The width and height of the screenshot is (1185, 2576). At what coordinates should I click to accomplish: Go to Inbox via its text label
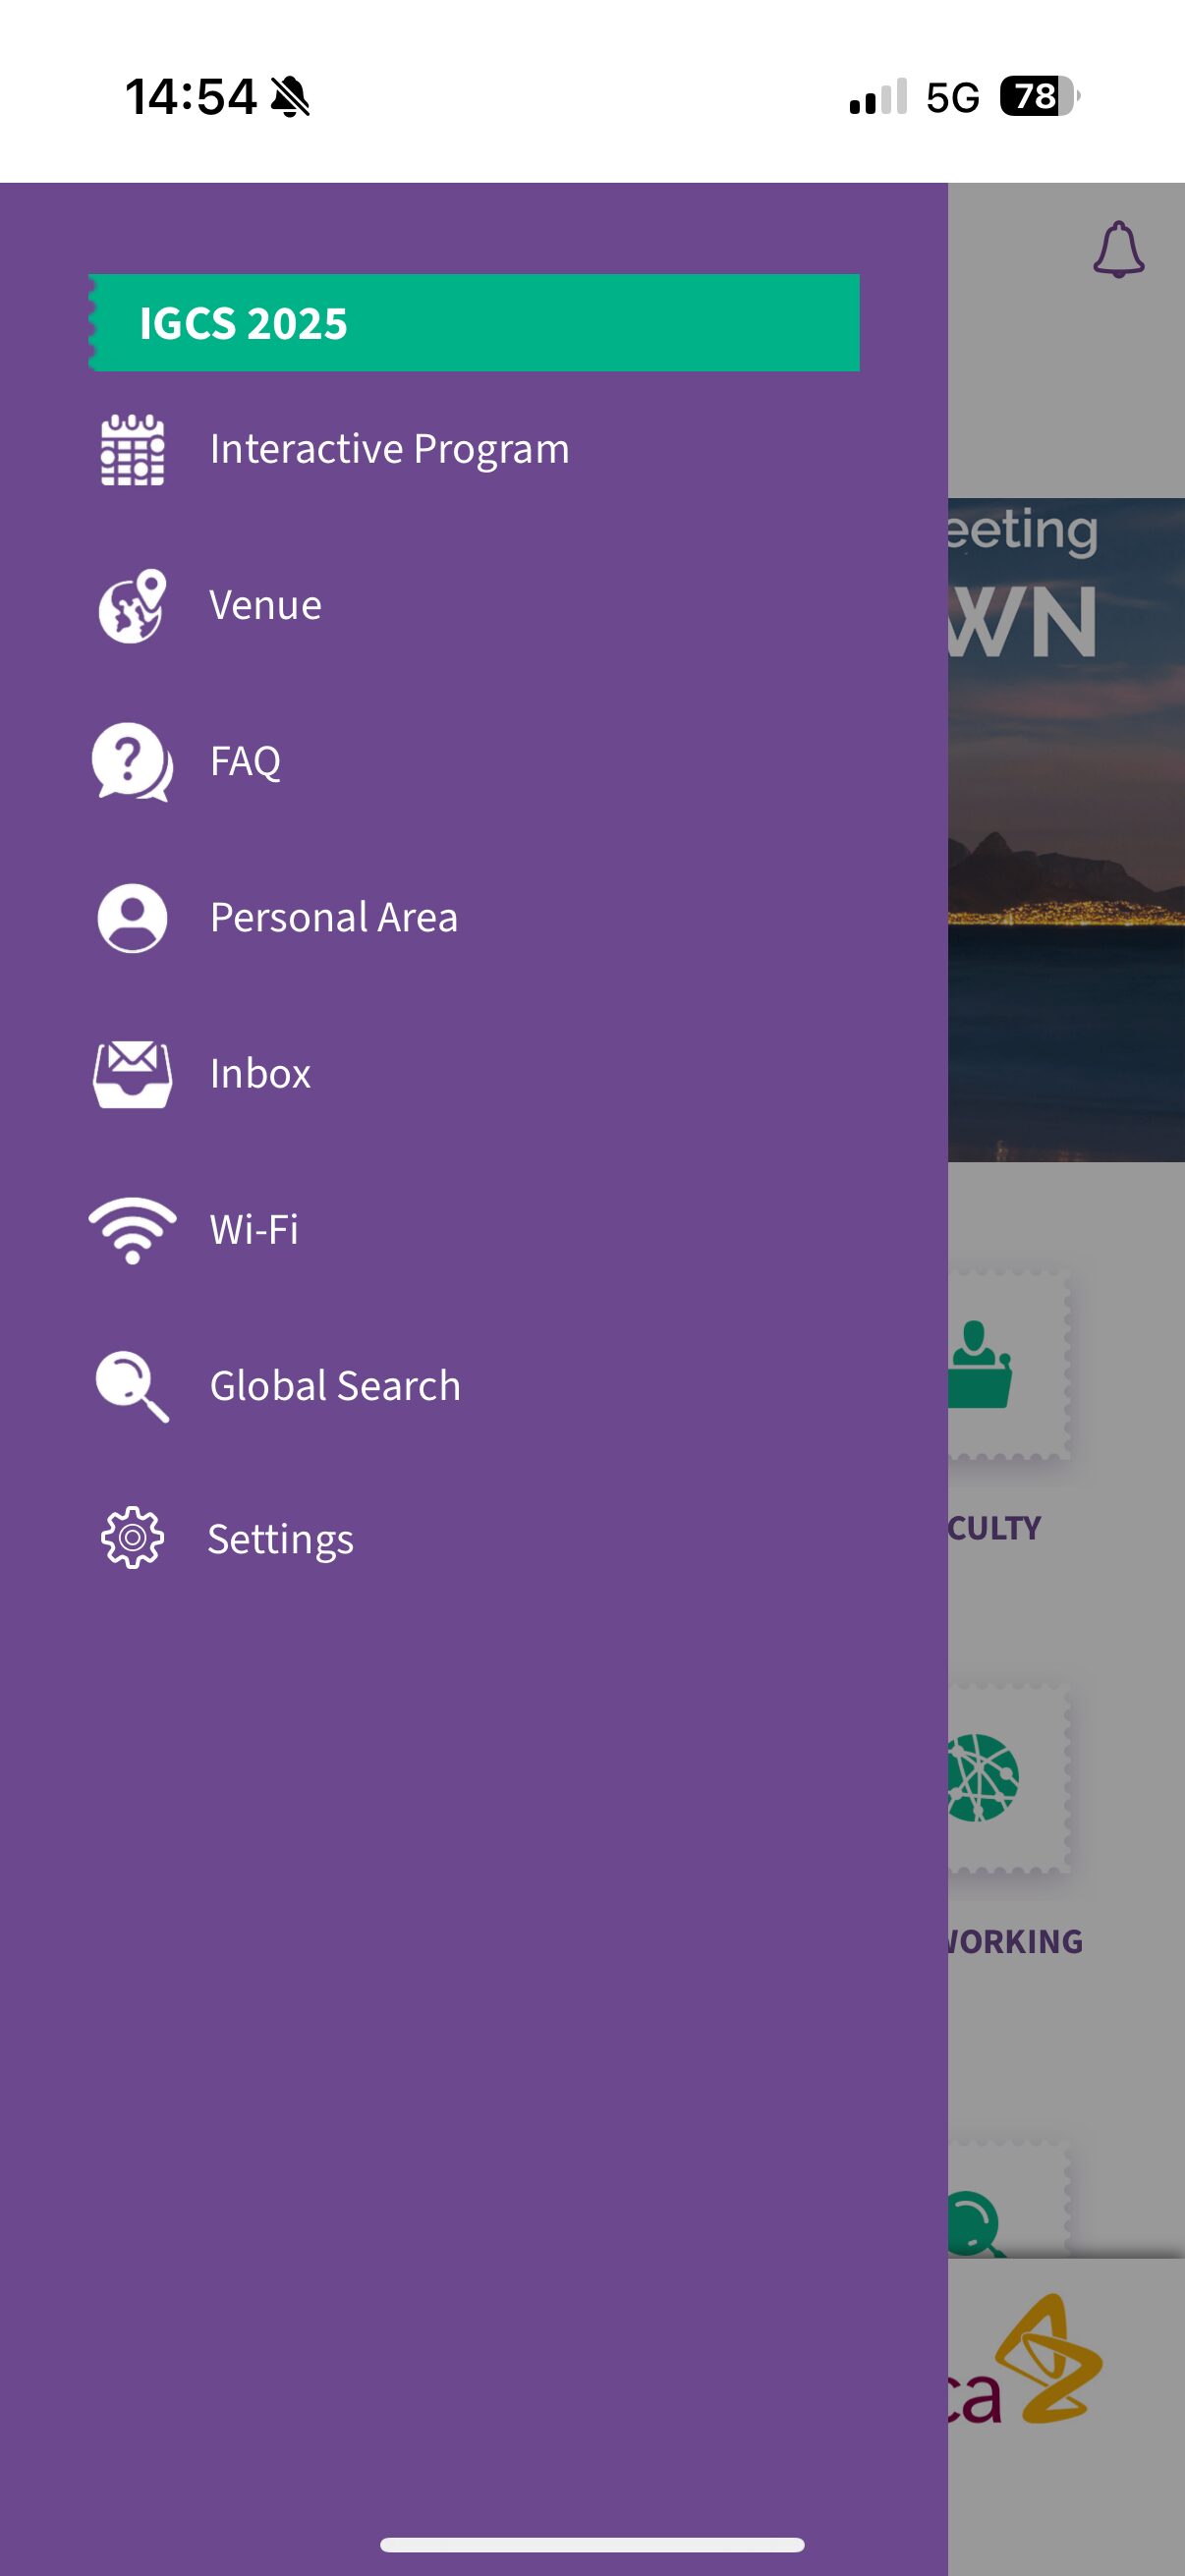click(x=260, y=1074)
